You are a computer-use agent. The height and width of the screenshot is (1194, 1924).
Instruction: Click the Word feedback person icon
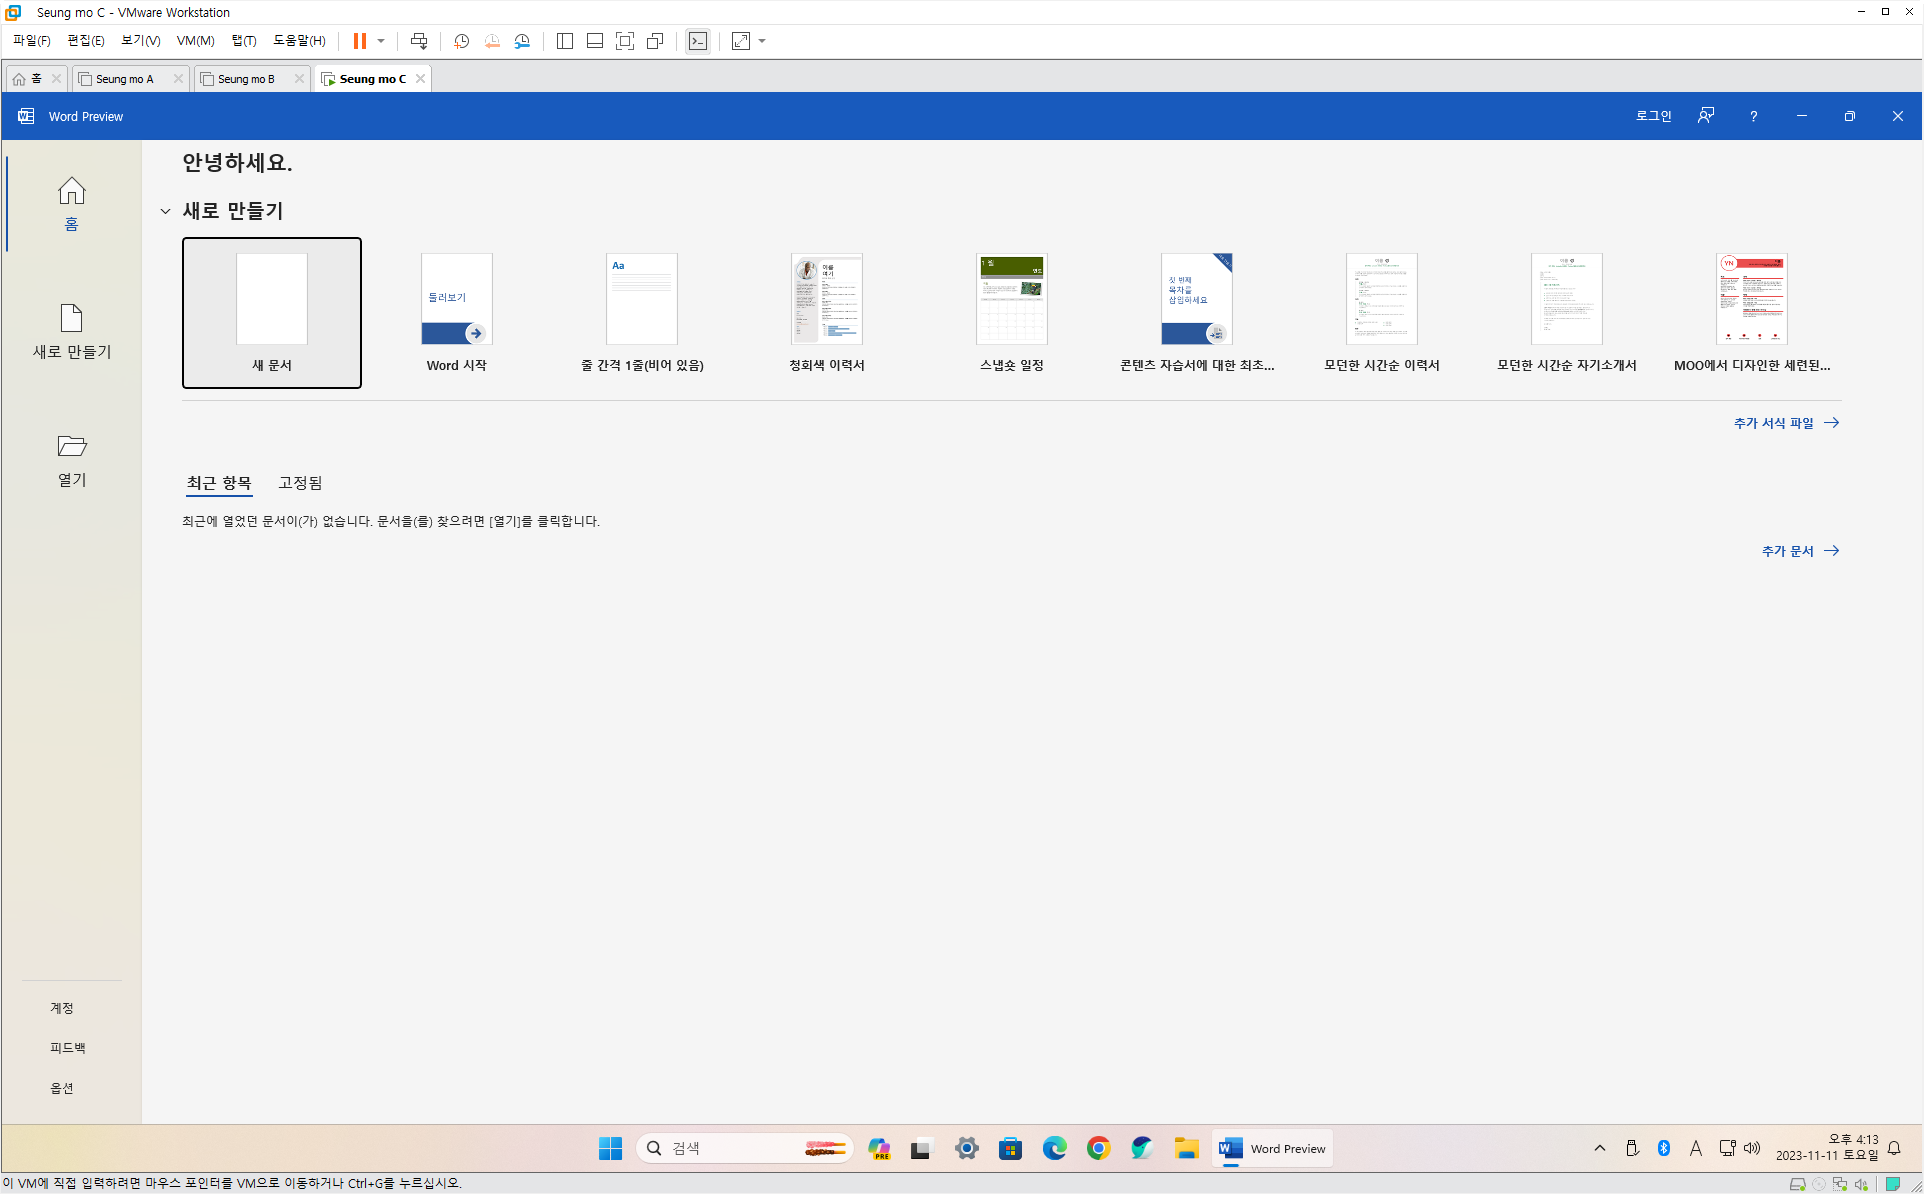[1706, 116]
